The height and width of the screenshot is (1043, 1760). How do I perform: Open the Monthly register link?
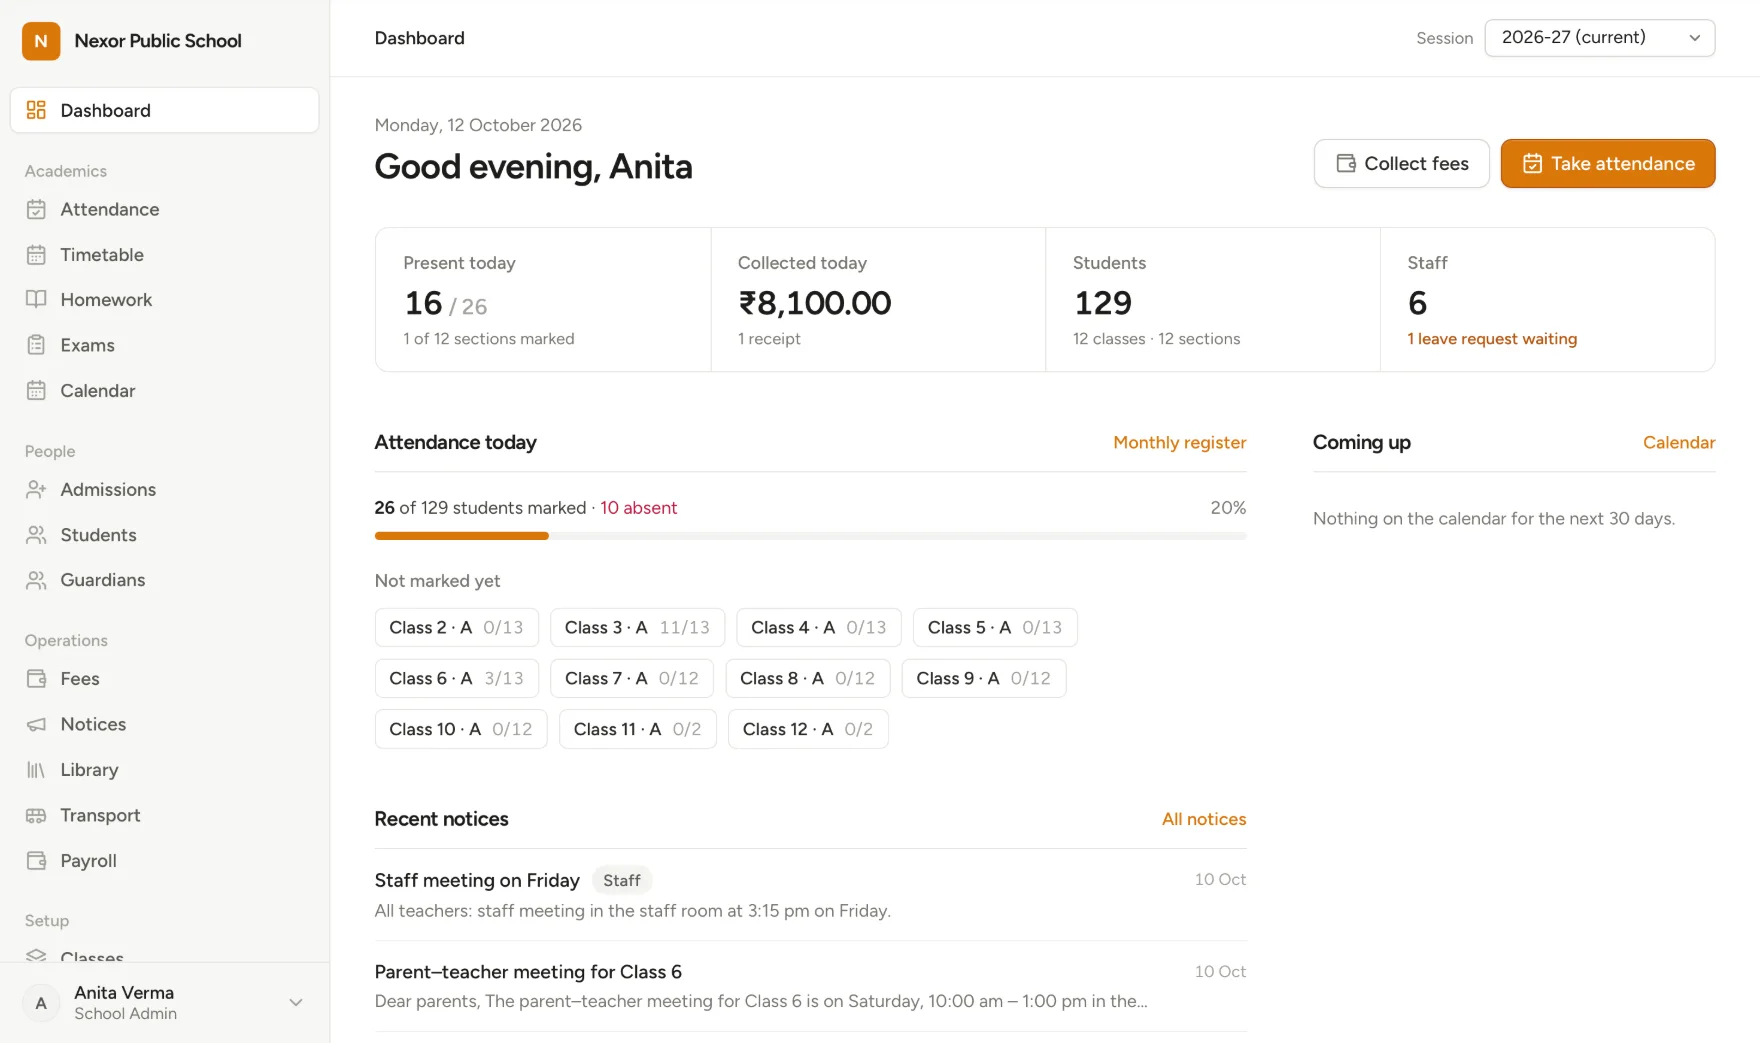[x=1180, y=443]
